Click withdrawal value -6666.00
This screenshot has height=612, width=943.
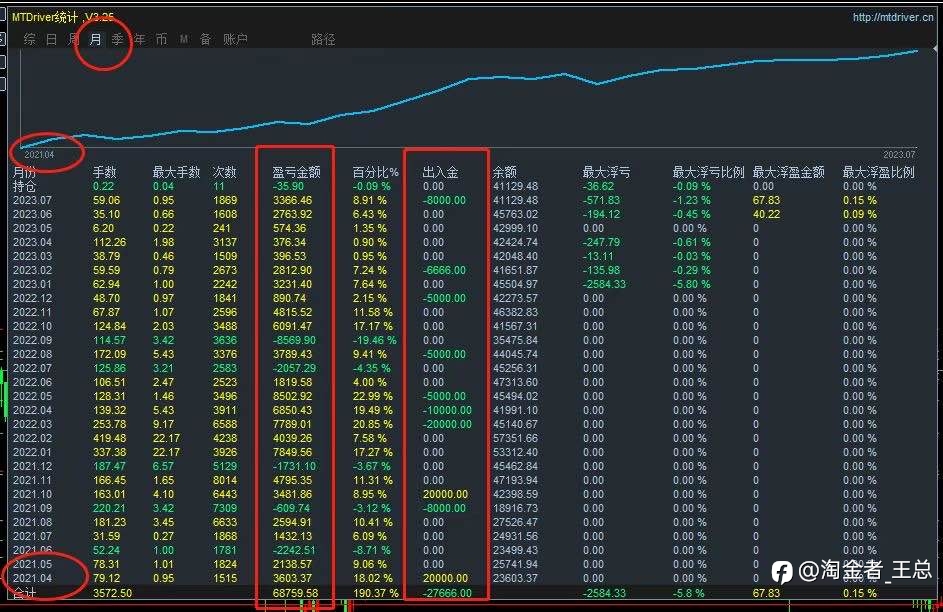click(x=444, y=271)
